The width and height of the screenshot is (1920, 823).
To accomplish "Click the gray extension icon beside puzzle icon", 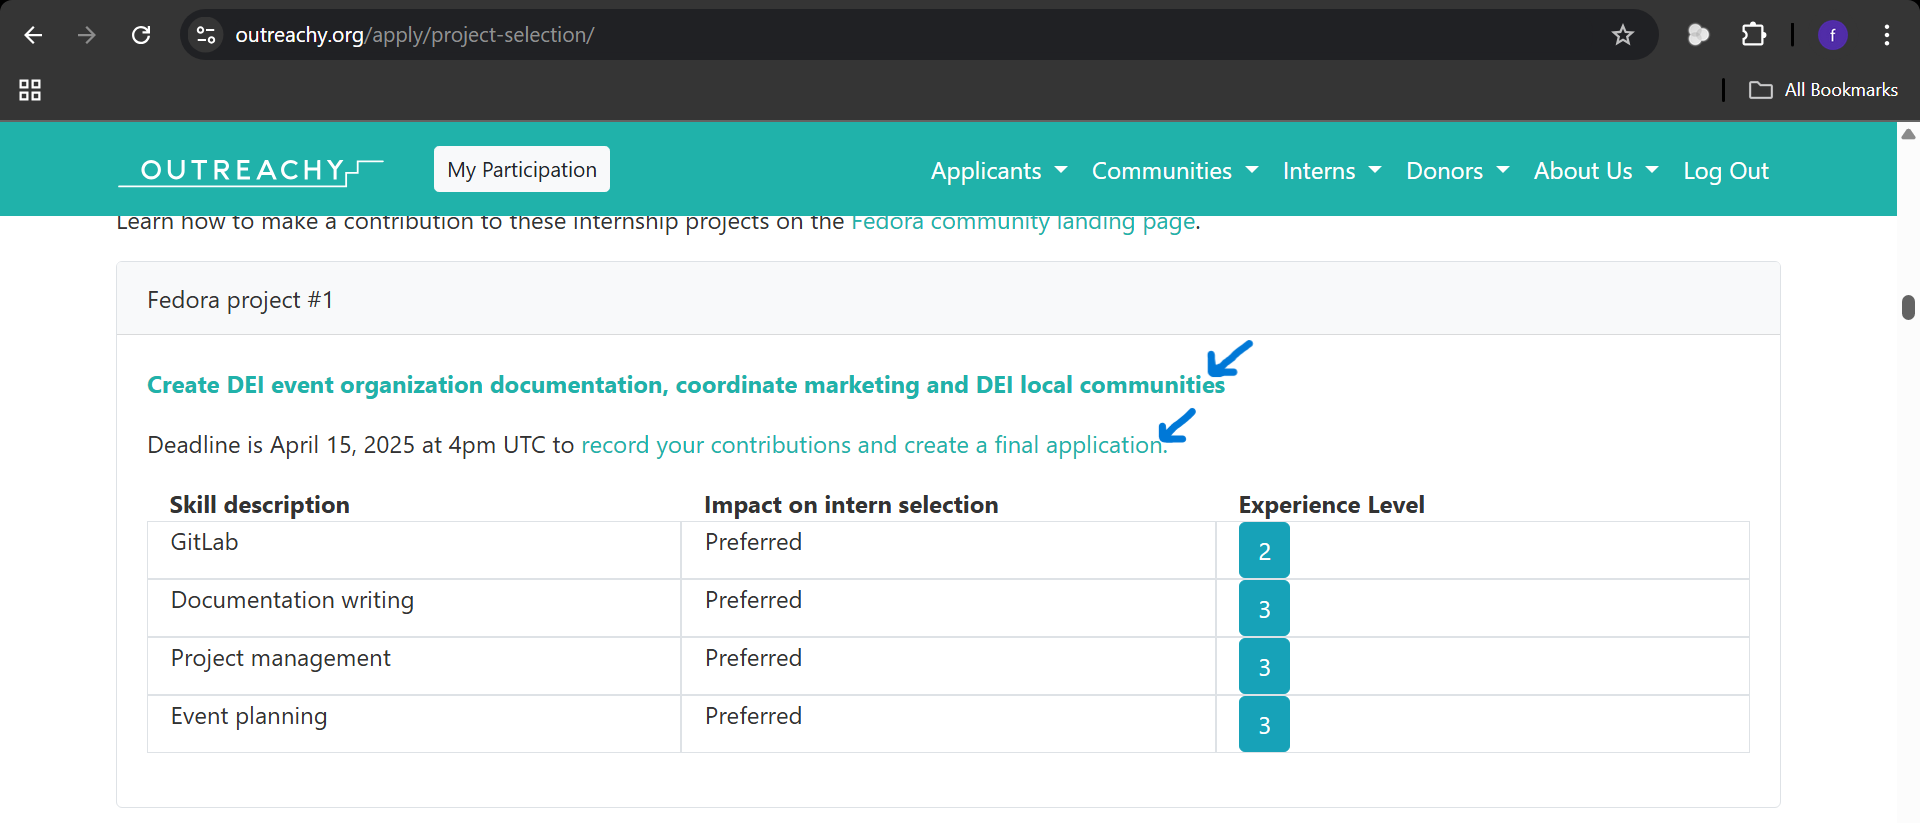I will click(x=1698, y=35).
